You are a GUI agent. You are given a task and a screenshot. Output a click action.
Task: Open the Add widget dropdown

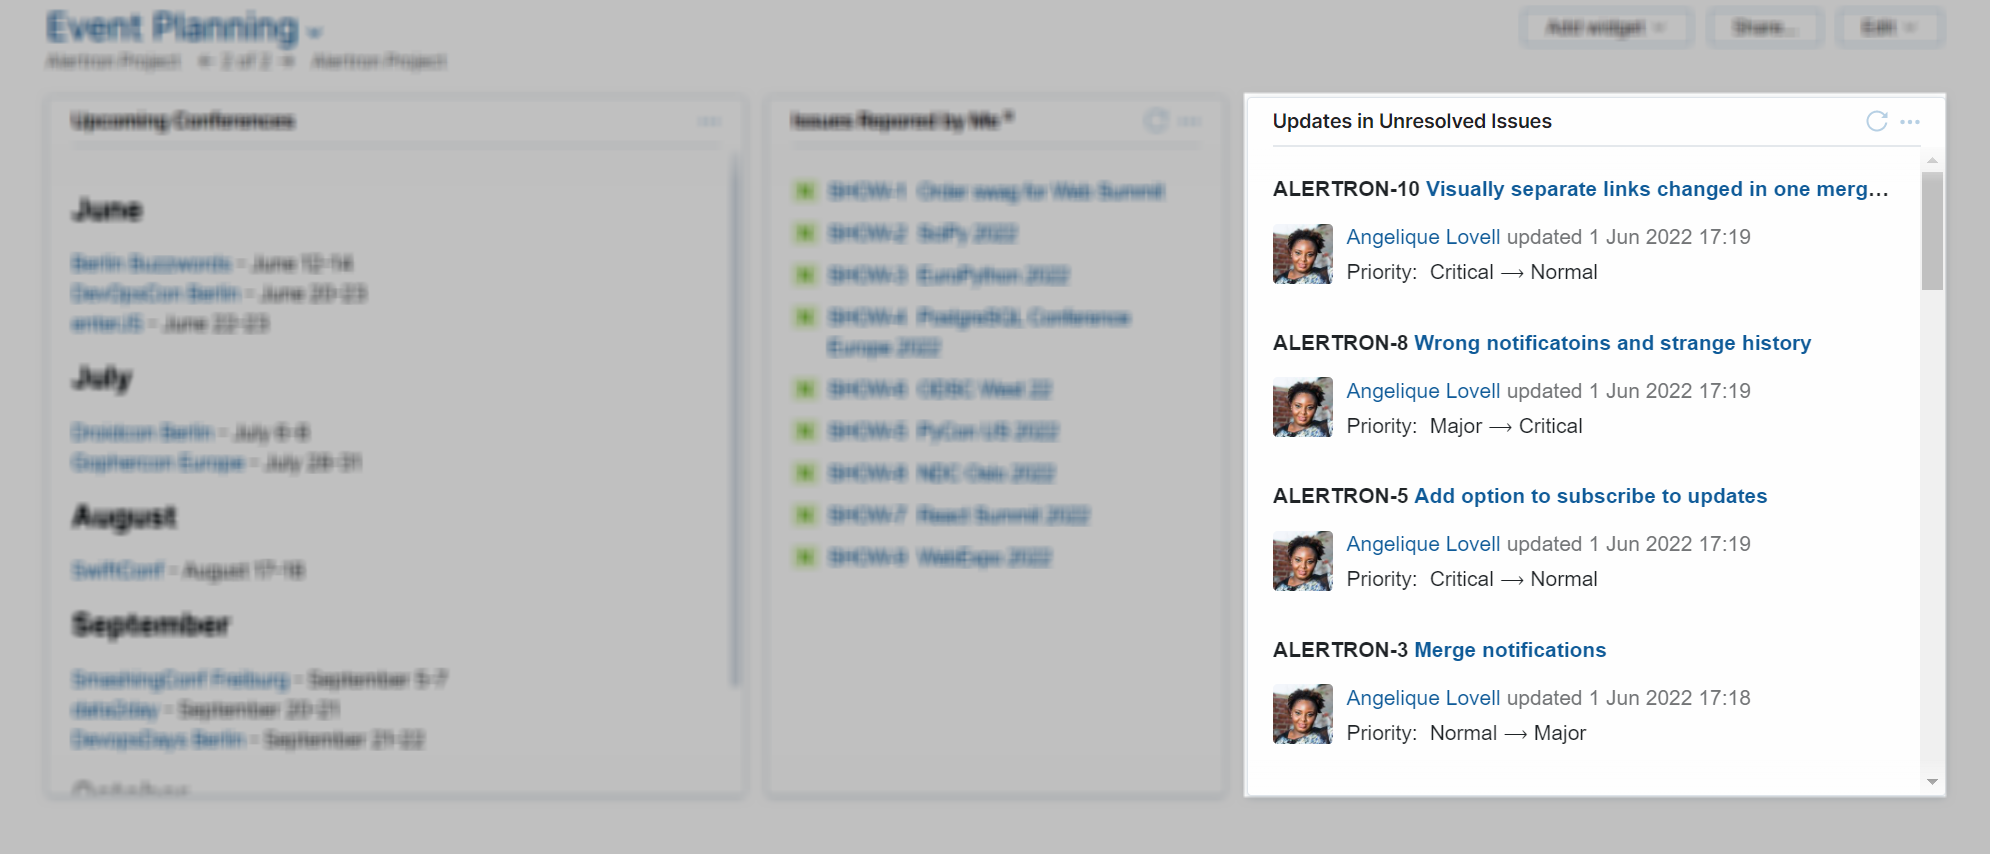[1606, 27]
